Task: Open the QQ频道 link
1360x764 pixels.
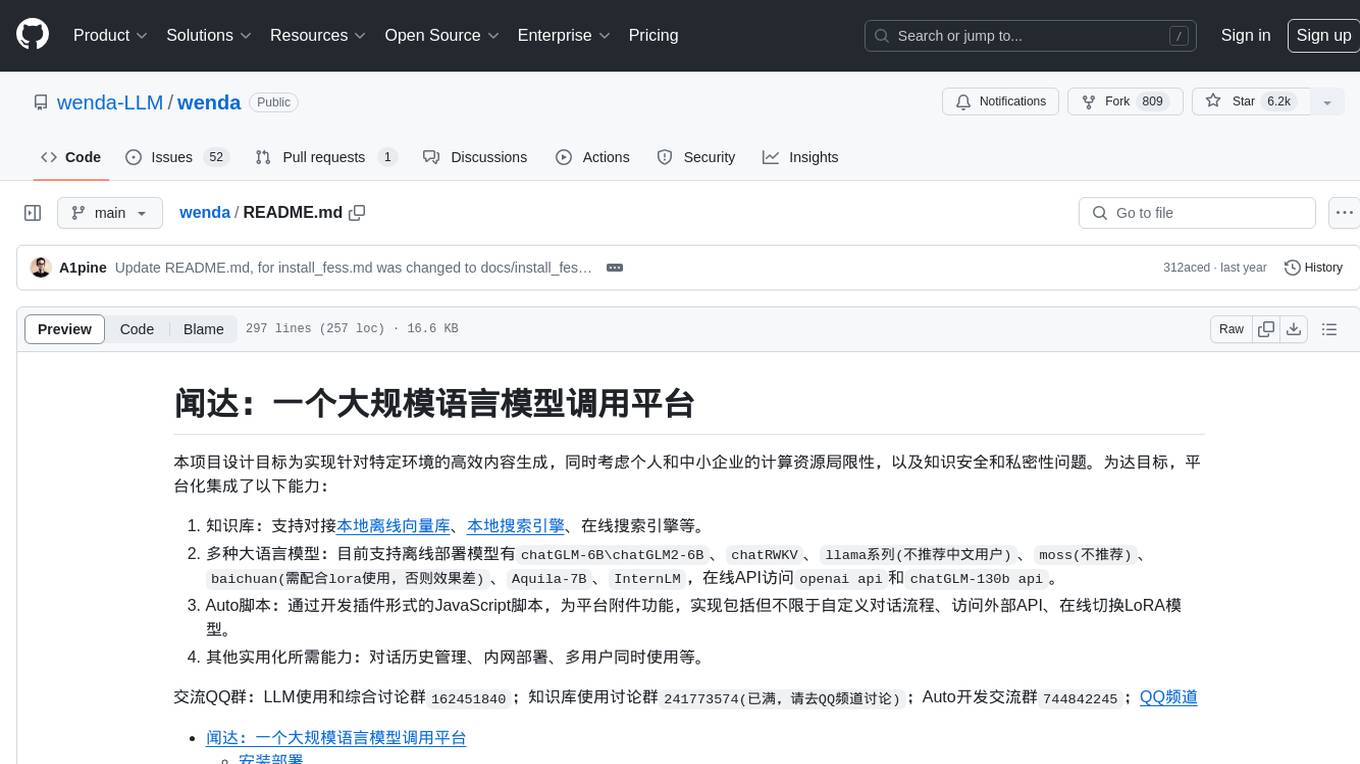Action: tap(1168, 697)
